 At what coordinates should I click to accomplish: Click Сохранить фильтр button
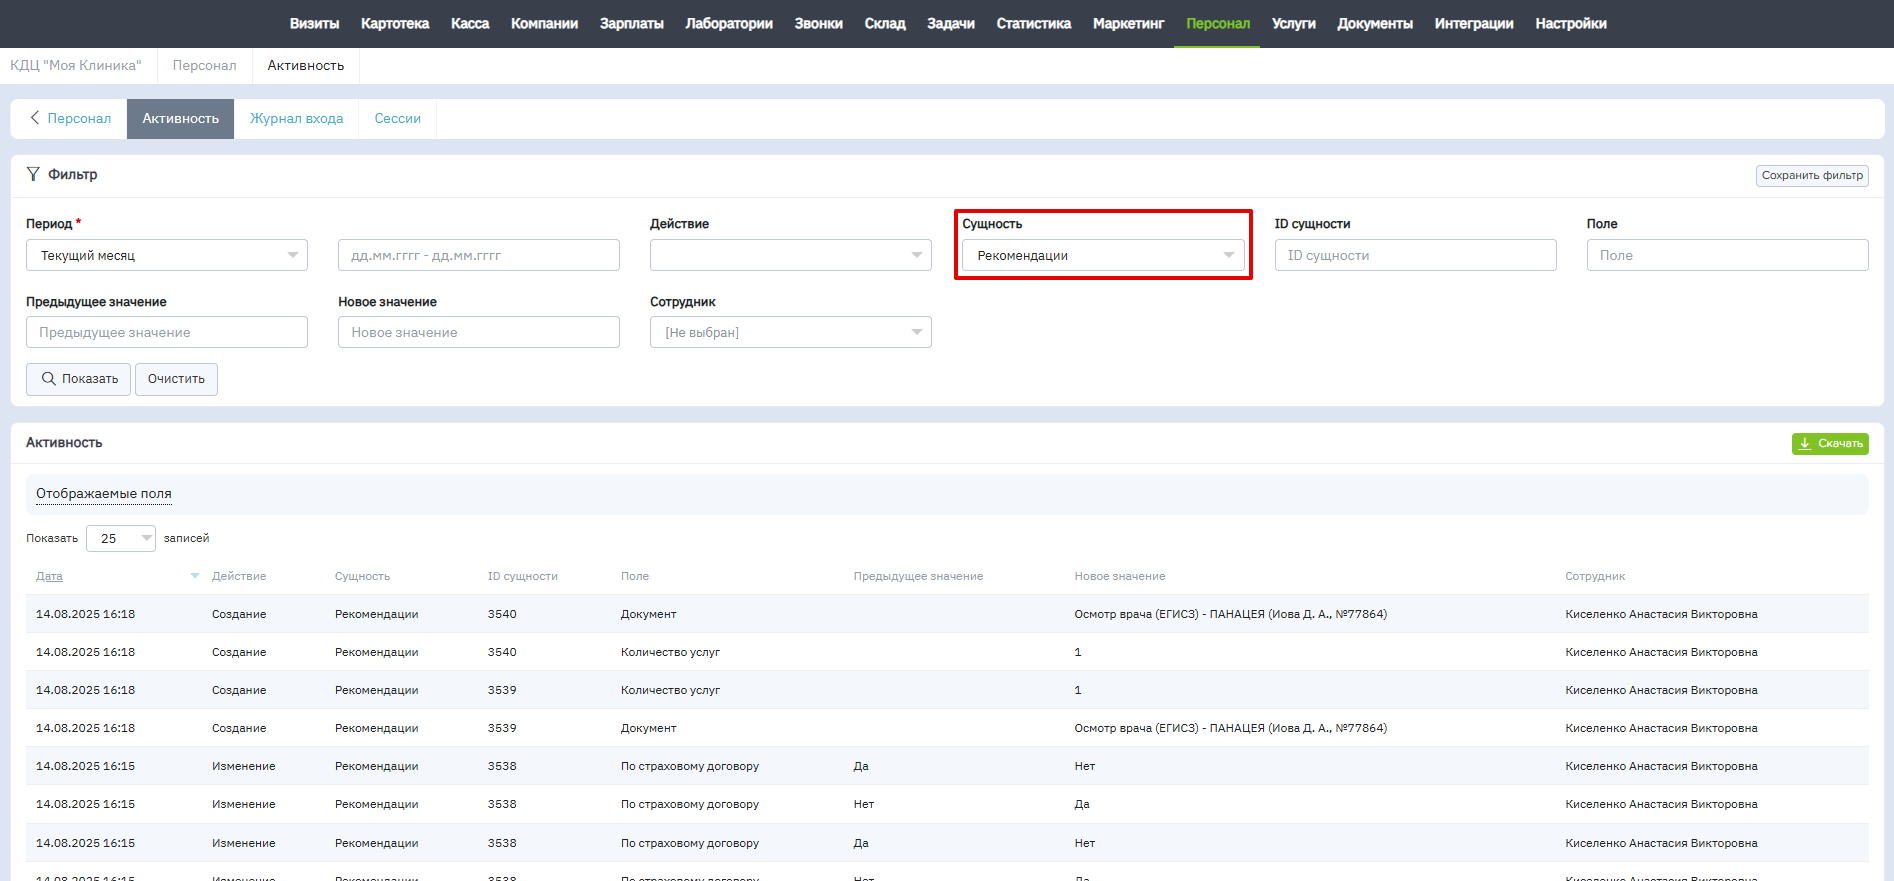1812,175
